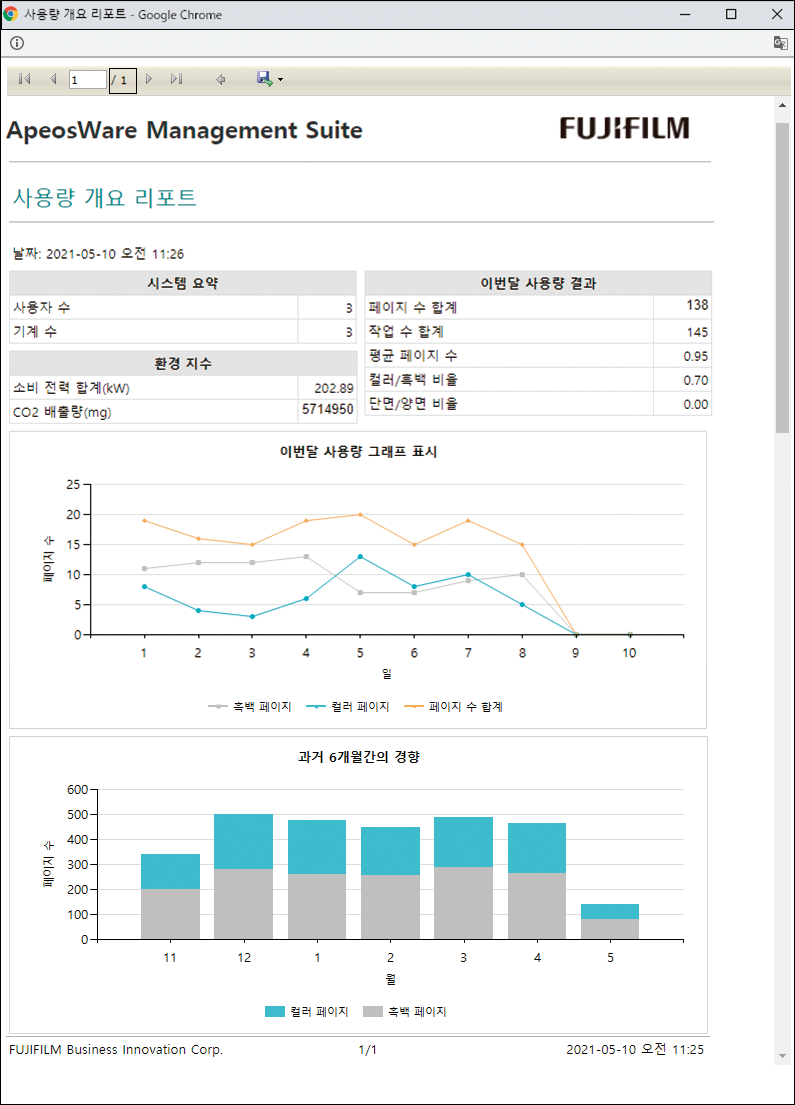Click the previous page arrow

click(53, 79)
